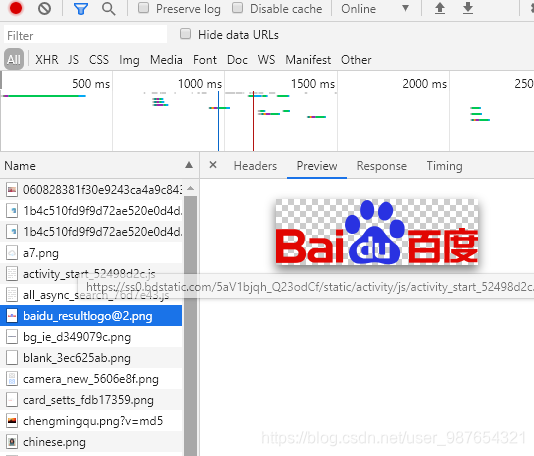Filter requests by Media
This screenshot has height=456, width=534.
point(166,60)
